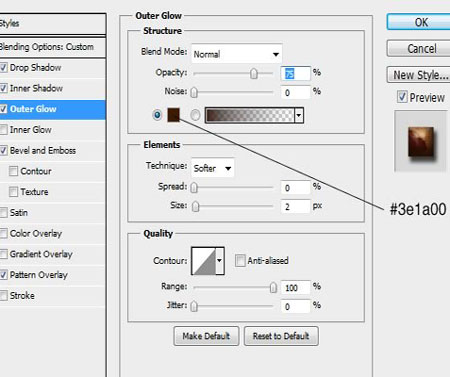Uncheck the Outer Glow checkbox
Image resolution: width=450 pixels, height=377 pixels.
coord(3,109)
